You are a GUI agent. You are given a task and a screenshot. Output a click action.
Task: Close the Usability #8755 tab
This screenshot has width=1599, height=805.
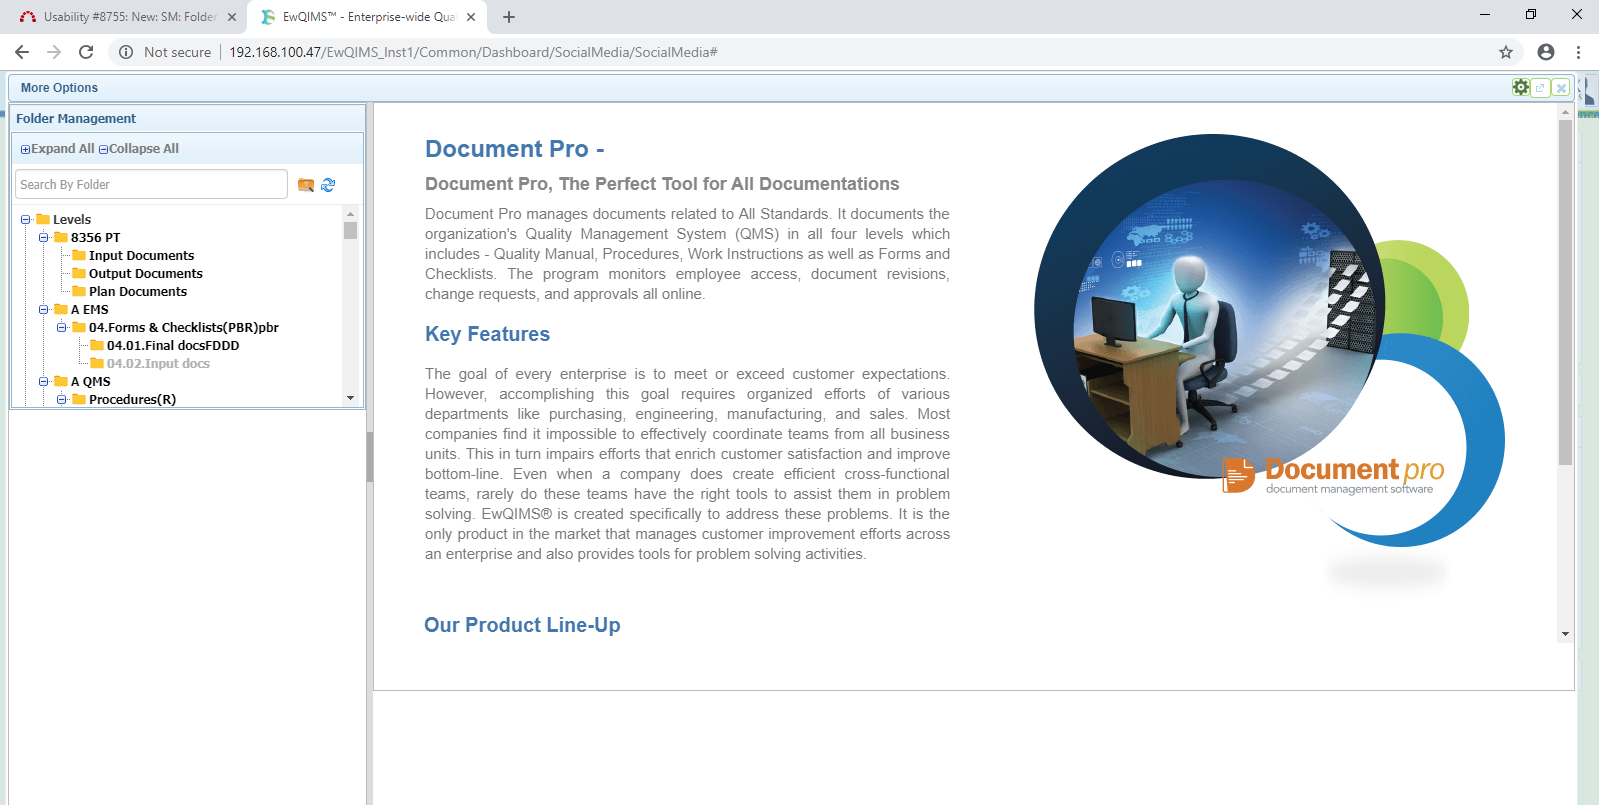point(232,17)
